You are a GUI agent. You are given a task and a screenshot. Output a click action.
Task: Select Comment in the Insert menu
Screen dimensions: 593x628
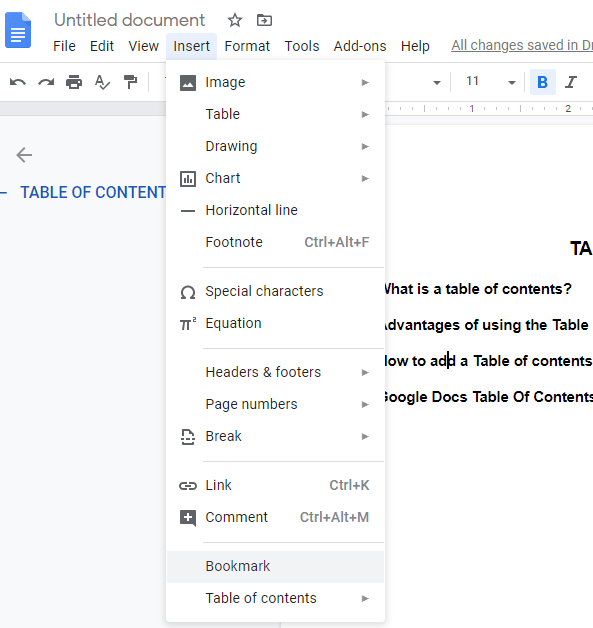tap(275, 517)
